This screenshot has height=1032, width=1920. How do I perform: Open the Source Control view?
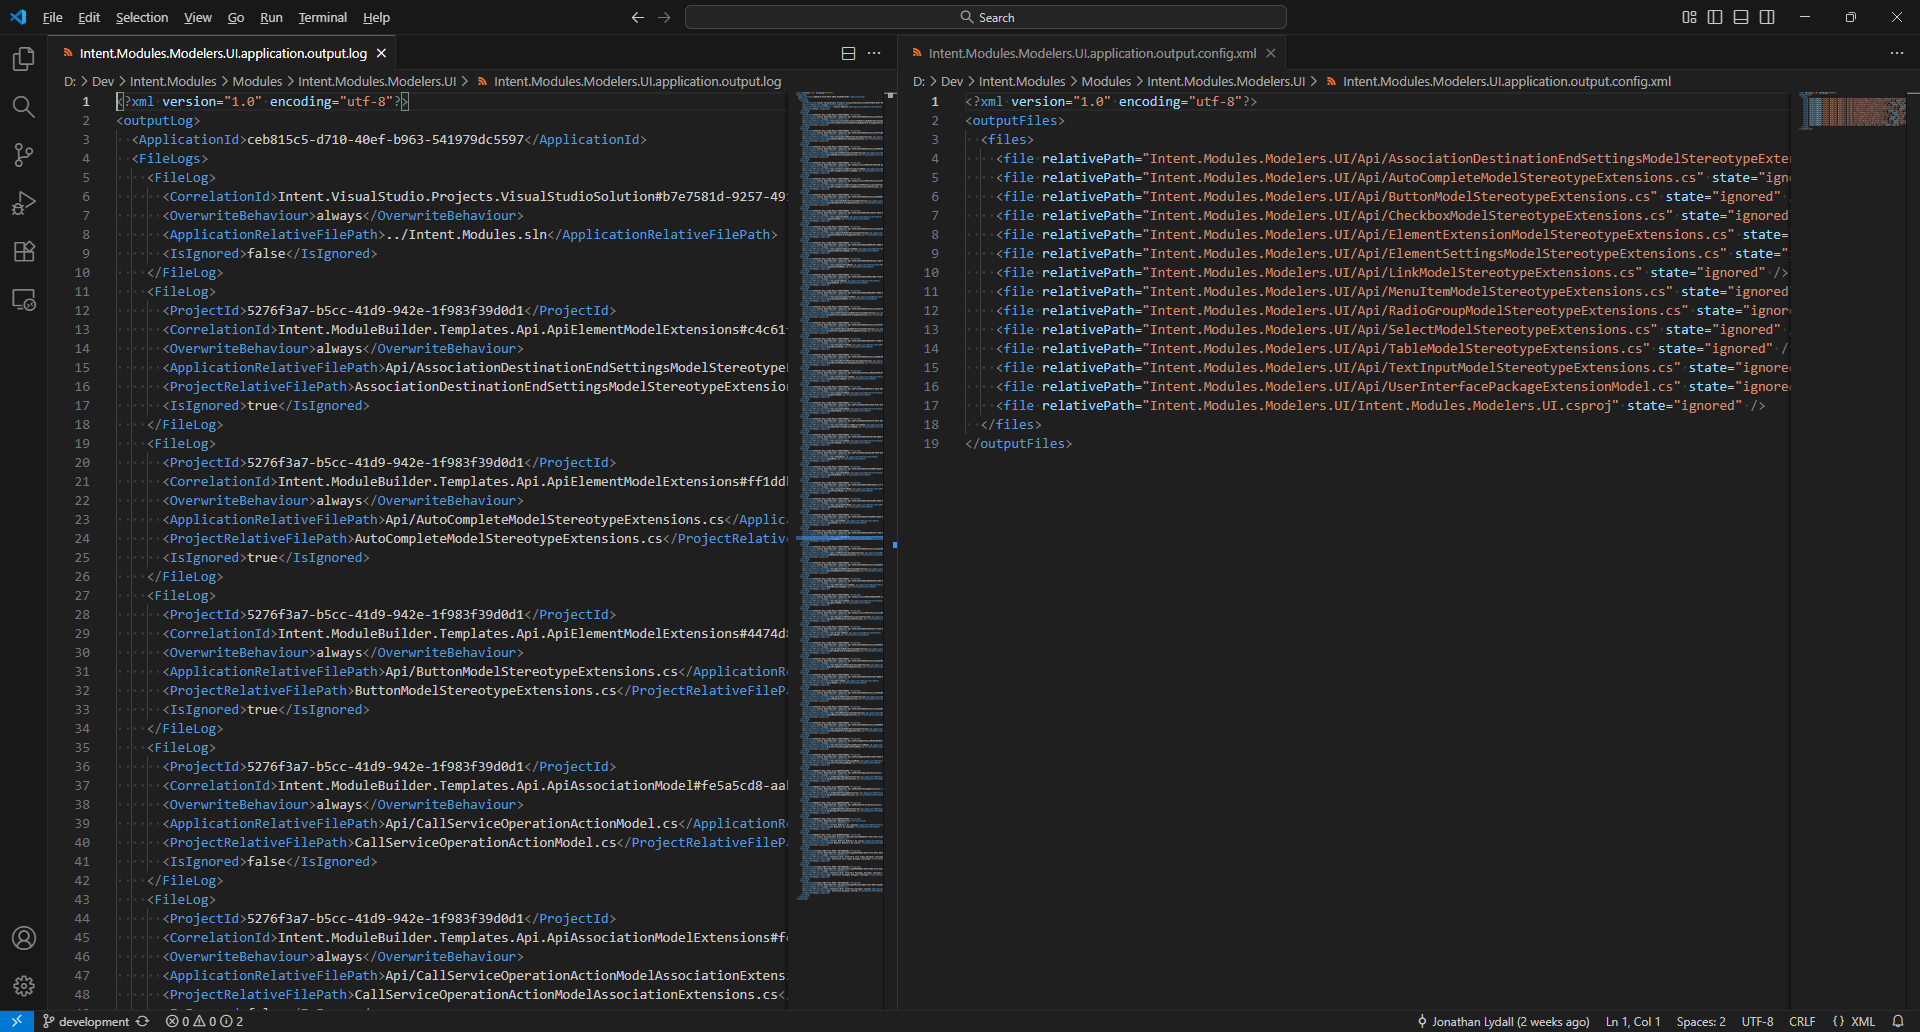point(24,154)
